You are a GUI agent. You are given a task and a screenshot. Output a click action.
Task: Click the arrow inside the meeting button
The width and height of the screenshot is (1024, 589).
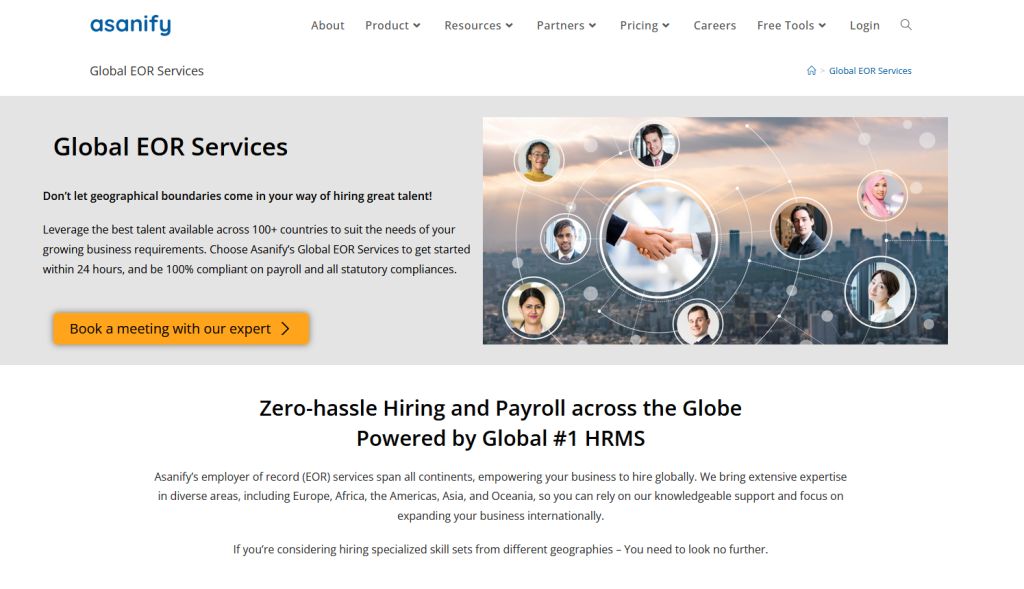tap(285, 328)
